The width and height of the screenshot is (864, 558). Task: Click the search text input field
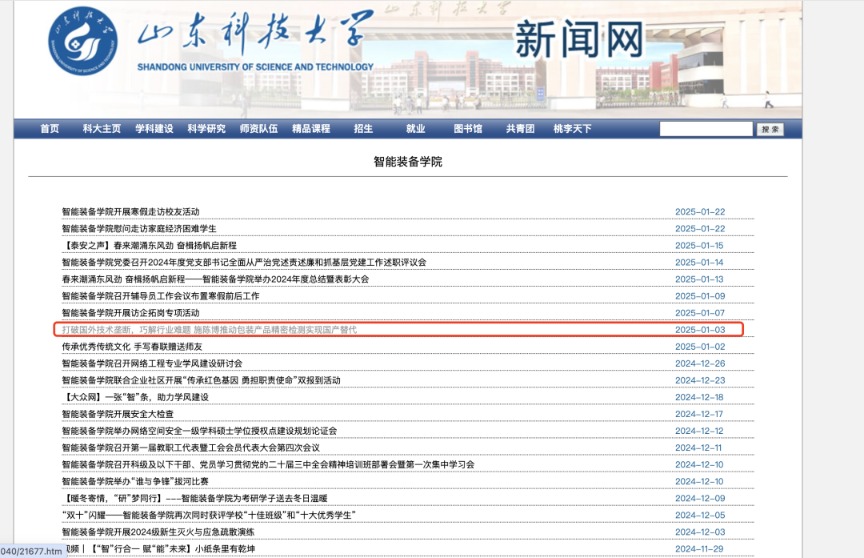coord(705,129)
